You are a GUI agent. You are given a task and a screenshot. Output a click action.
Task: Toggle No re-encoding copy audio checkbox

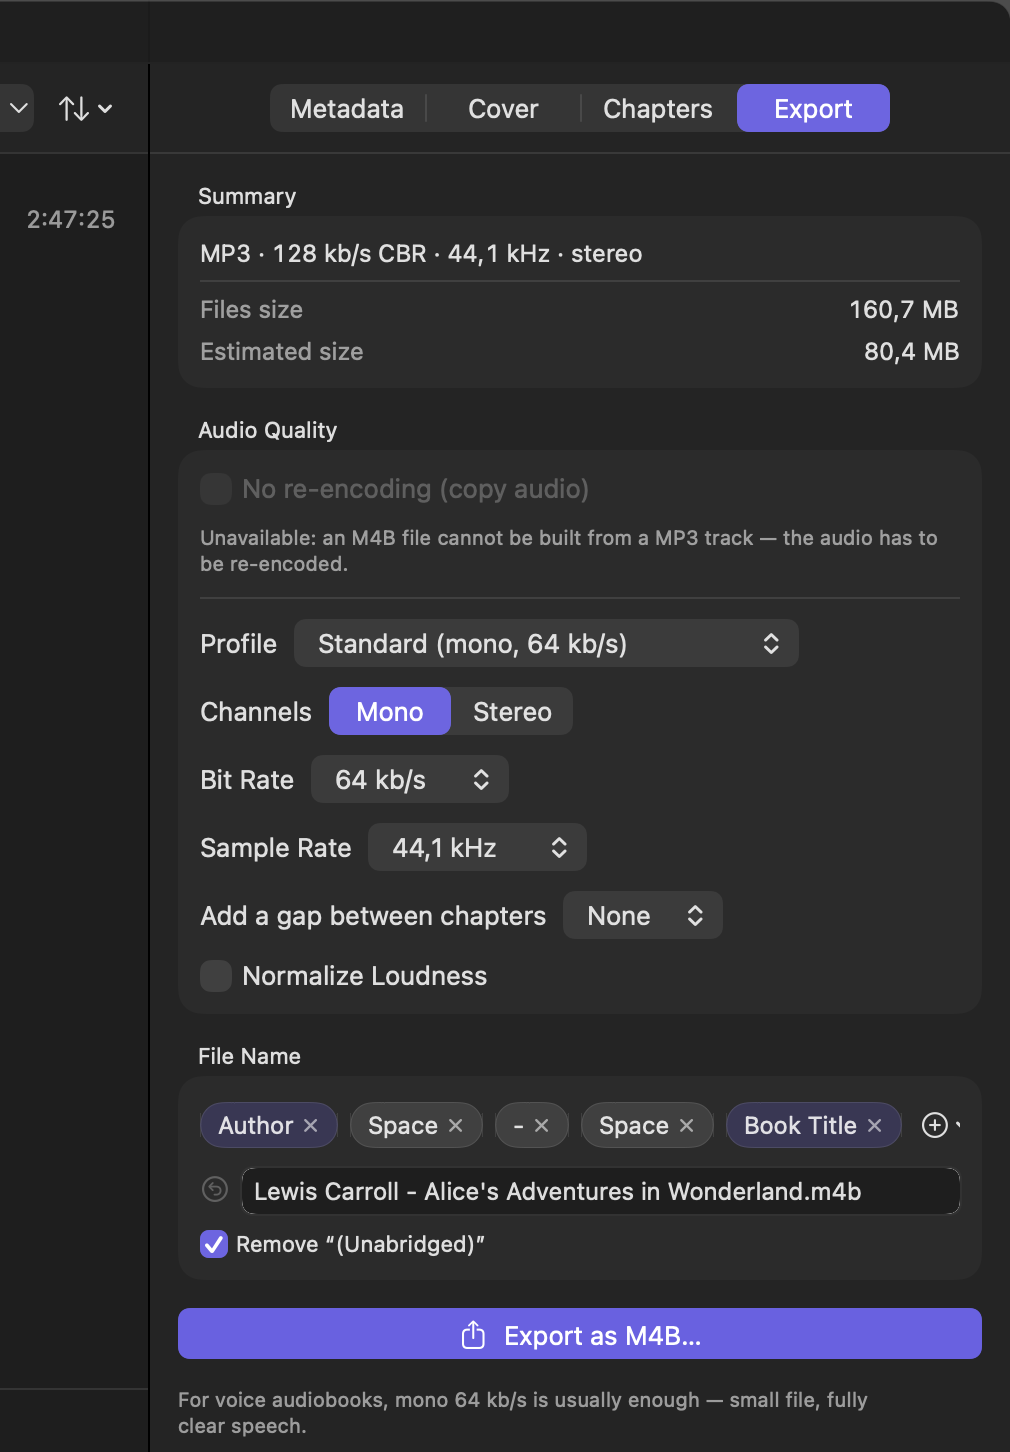coord(216,489)
